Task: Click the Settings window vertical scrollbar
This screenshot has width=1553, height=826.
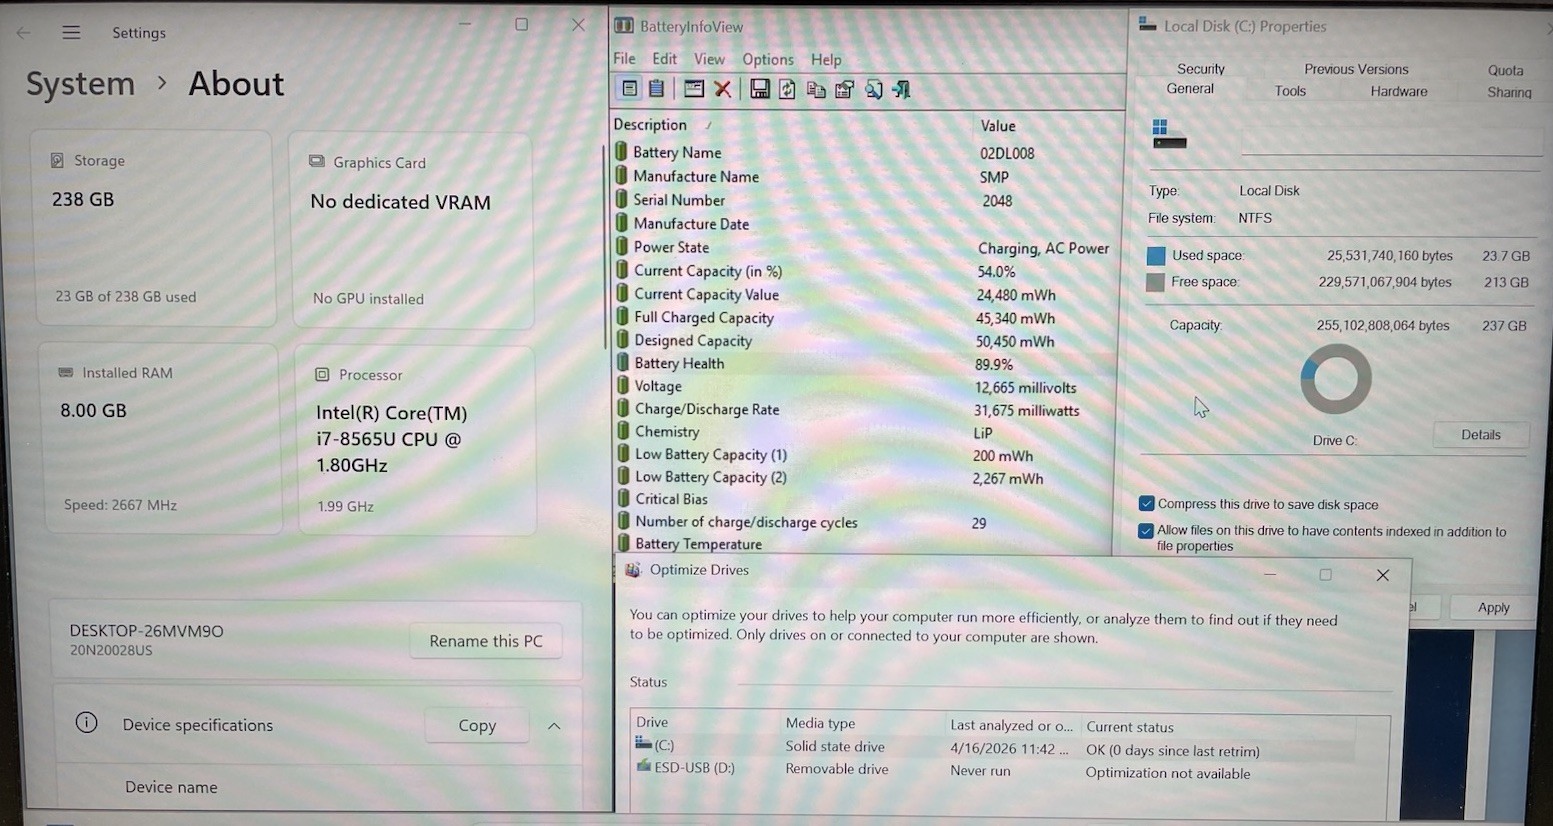Action: coord(605,247)
